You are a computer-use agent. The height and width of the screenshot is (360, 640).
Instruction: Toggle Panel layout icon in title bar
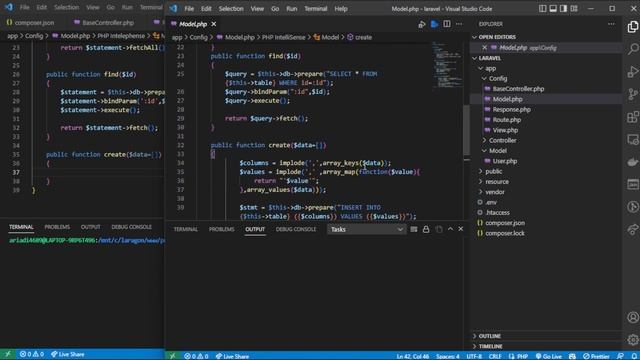553,9
